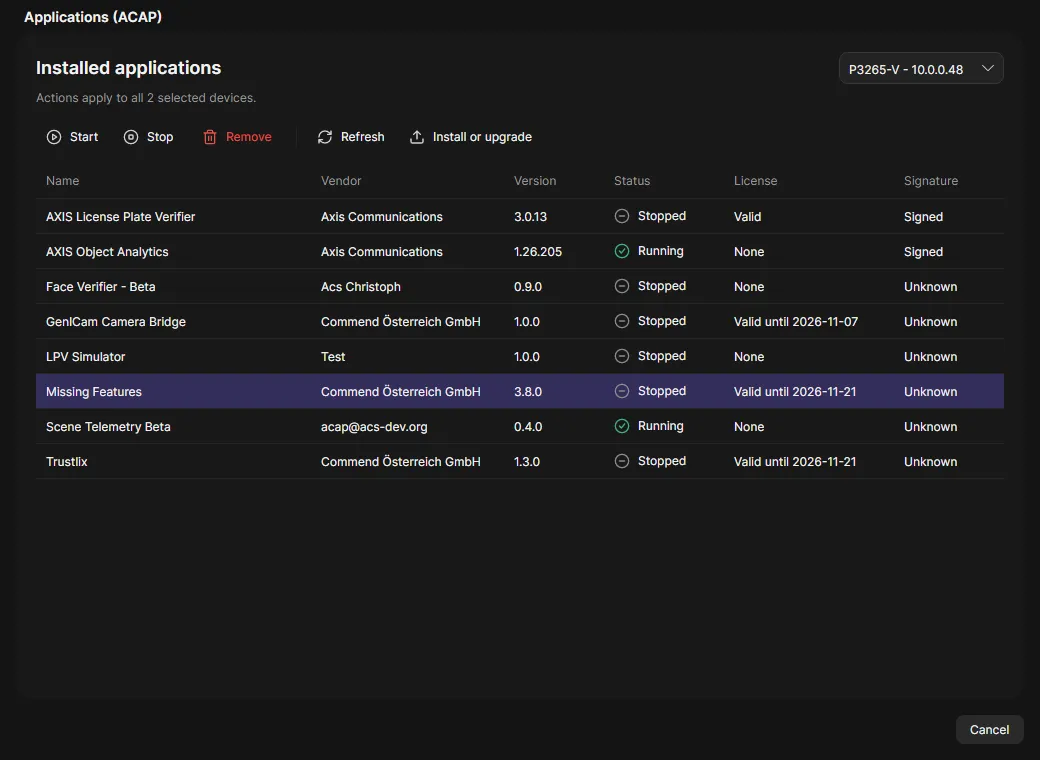Screen dimensions: 1040x760
Task: Click version 0.9.0
Action: pos(528,287)
